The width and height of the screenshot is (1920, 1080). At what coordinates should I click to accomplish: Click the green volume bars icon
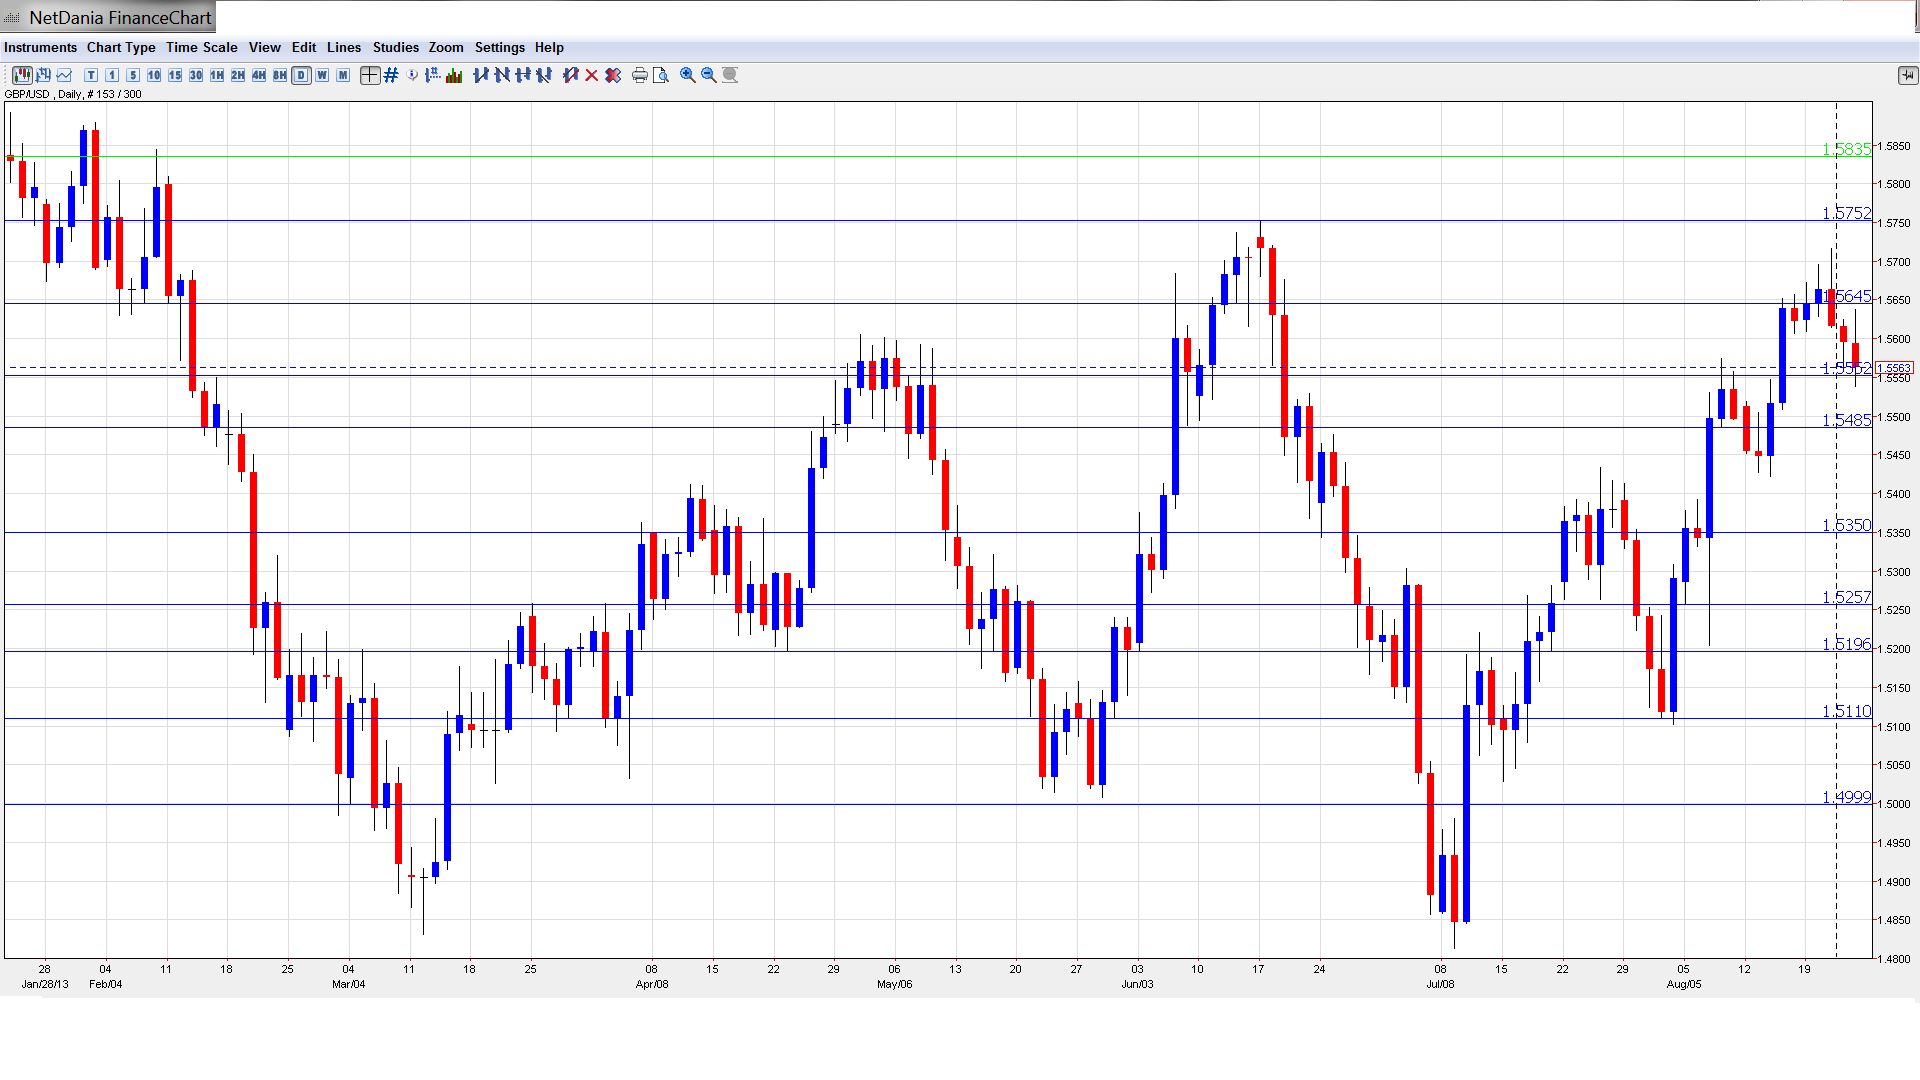pyautogui.click(x=454, y=75)
